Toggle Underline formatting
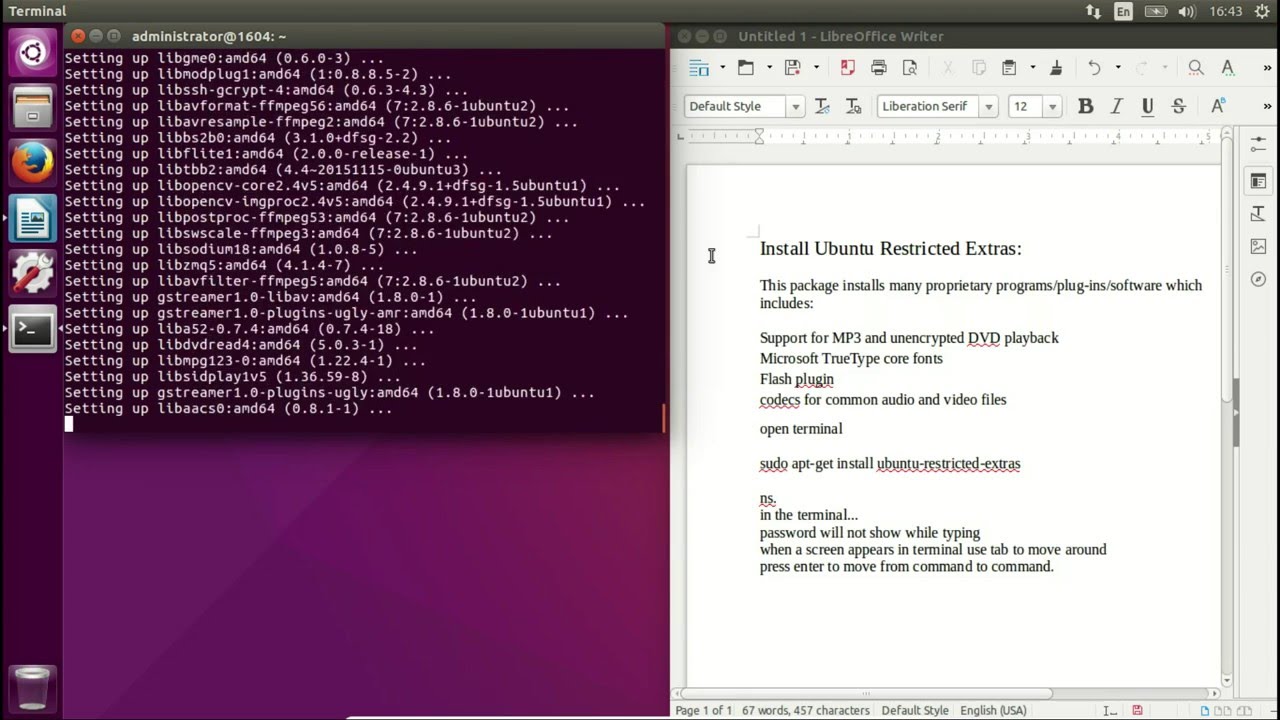Image resolution: width=1280 pixels, height=720 pixels. pyautogui.click(x=1147, y=106)
